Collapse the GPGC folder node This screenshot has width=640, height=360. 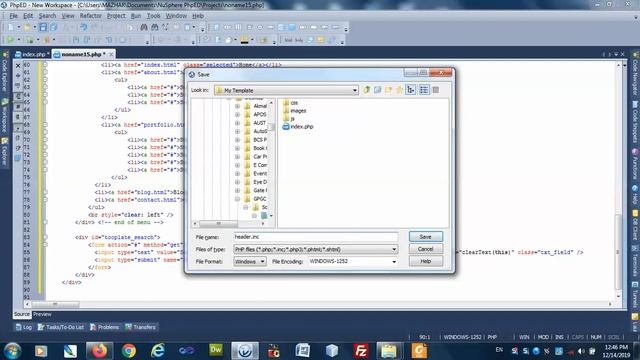(237, 199)
